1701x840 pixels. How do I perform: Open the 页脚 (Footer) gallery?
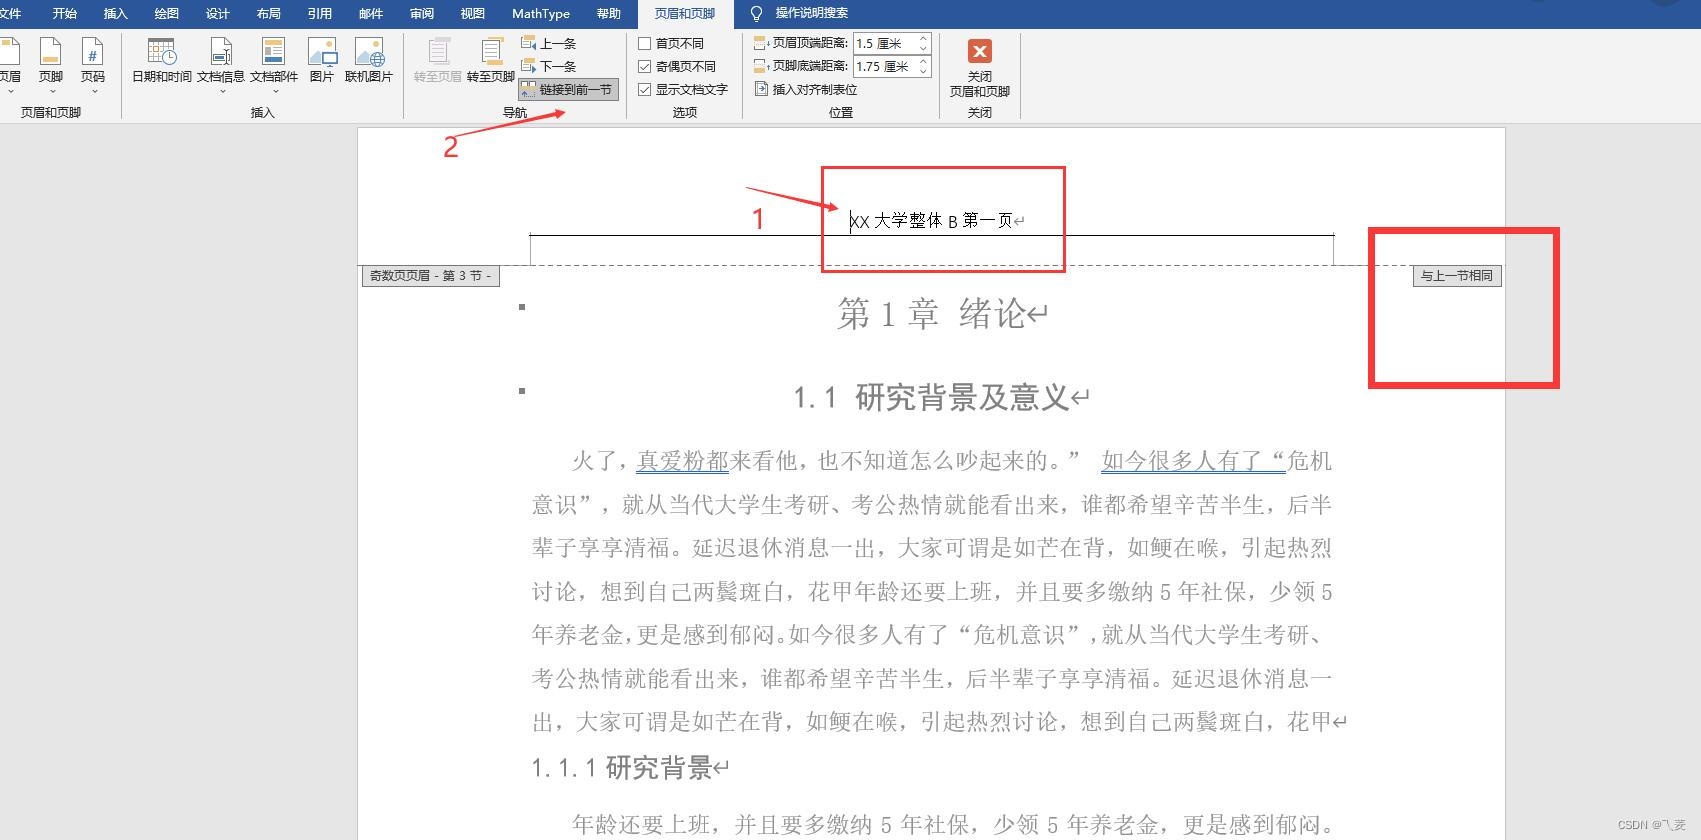50,65
